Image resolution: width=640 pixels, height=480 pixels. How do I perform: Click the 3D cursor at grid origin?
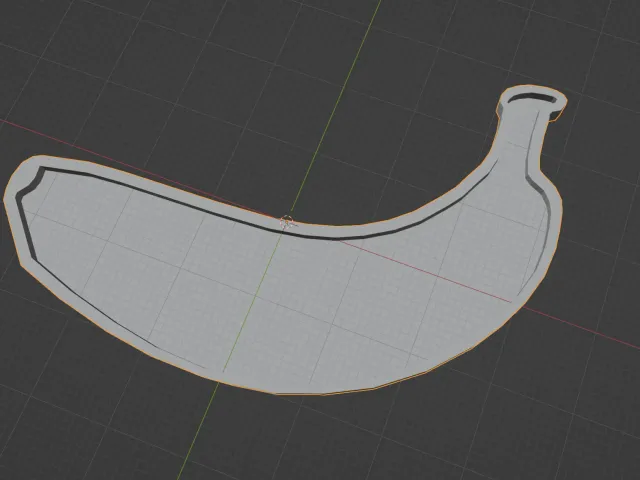tap(287, 222)
